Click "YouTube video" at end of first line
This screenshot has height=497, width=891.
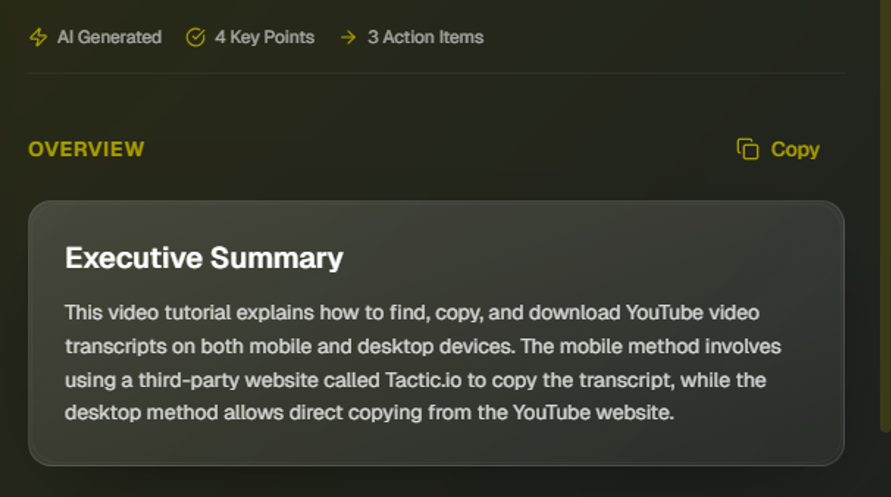[x=692, y=313]
